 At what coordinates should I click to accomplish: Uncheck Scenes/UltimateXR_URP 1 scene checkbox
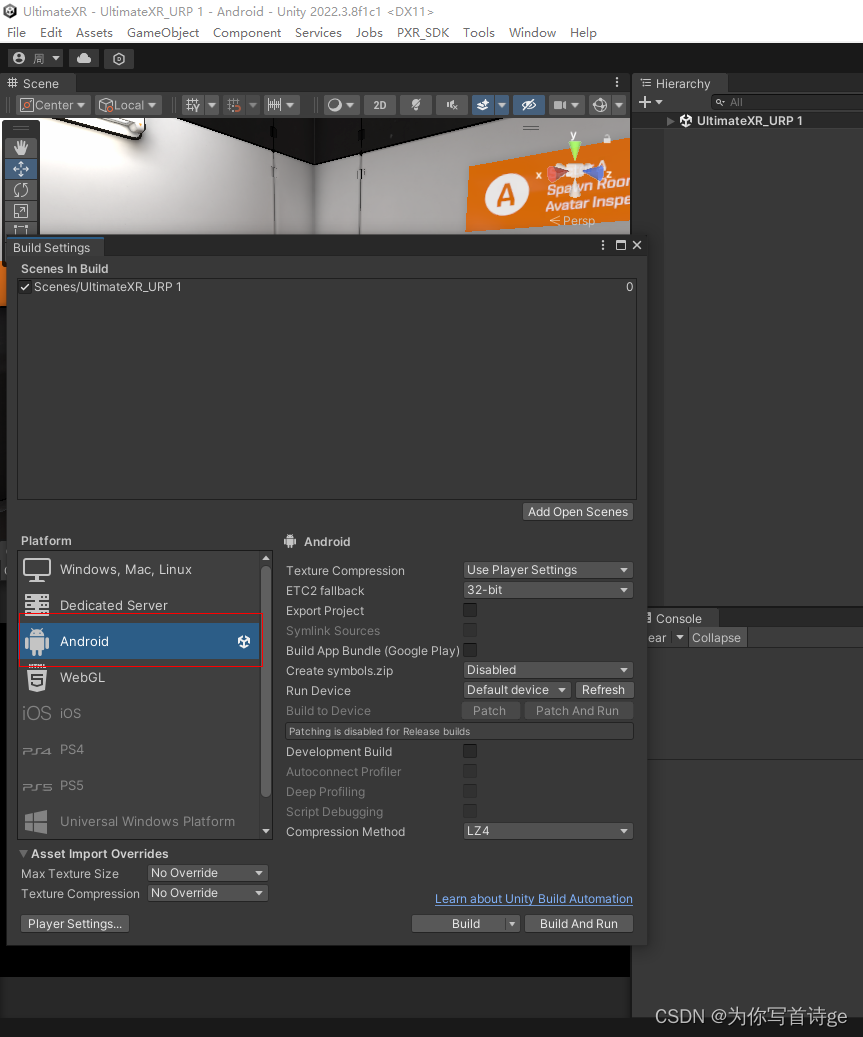point(25,286)
